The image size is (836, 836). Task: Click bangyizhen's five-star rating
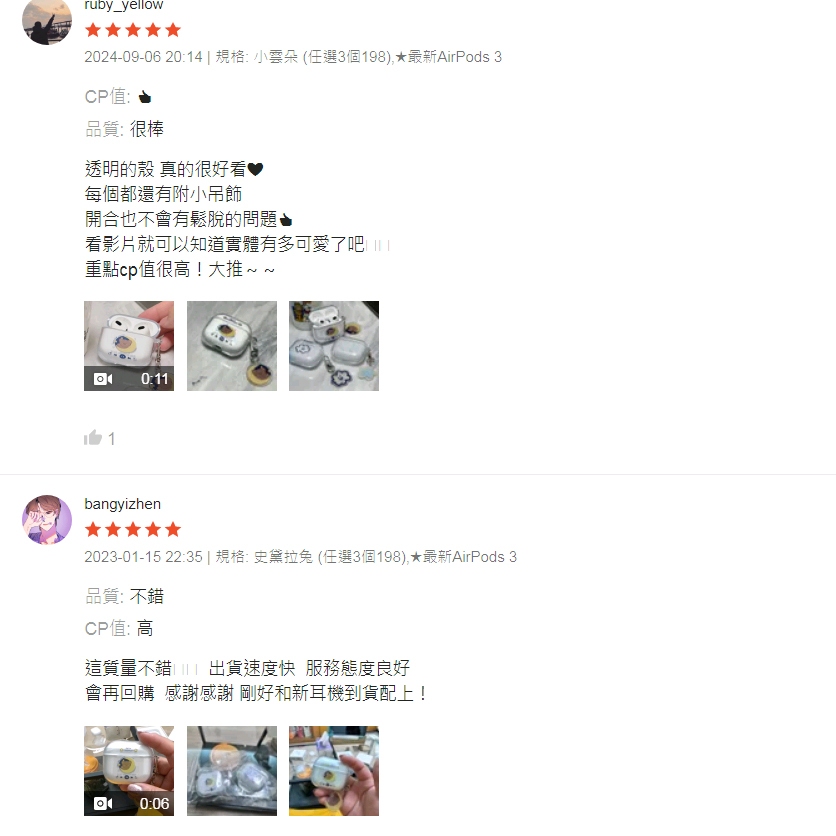(x=133, y=529)
